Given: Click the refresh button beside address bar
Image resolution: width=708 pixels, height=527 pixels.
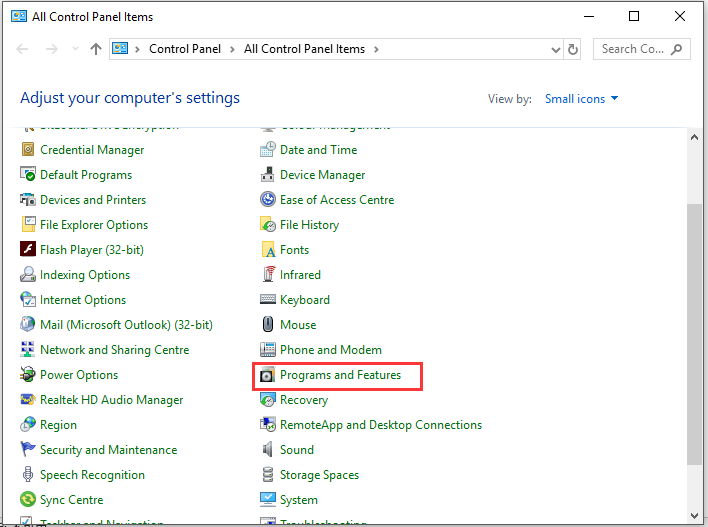Looking at the screenshot, I should click(573, 49).
